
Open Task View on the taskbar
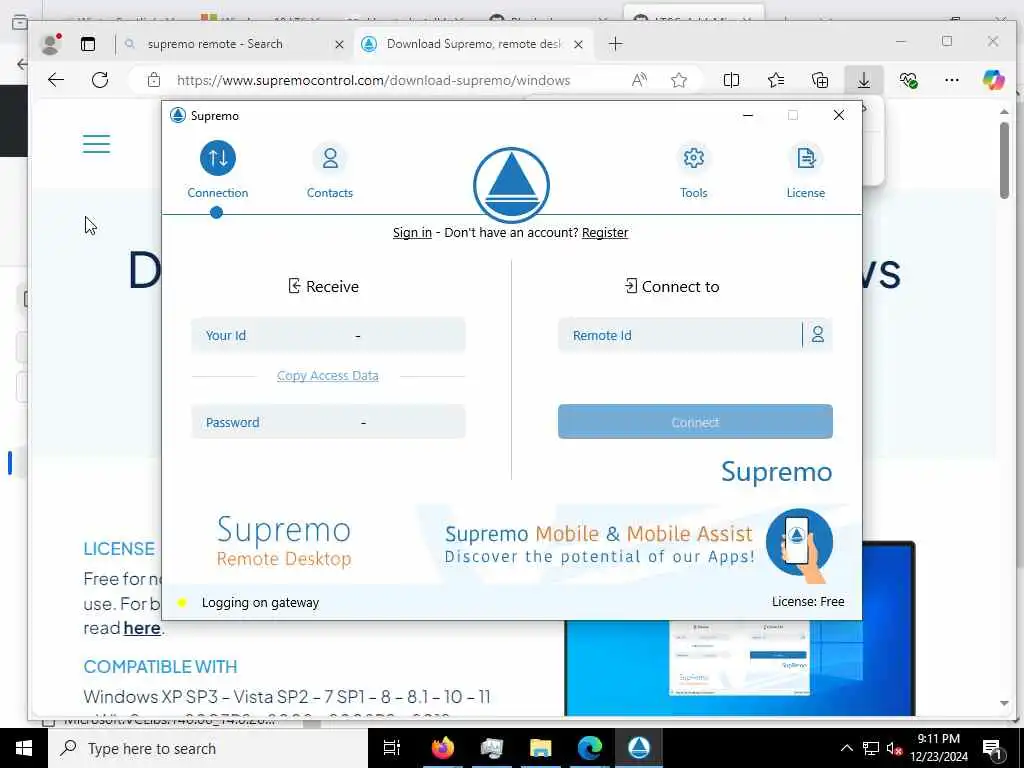pos(392,748)
